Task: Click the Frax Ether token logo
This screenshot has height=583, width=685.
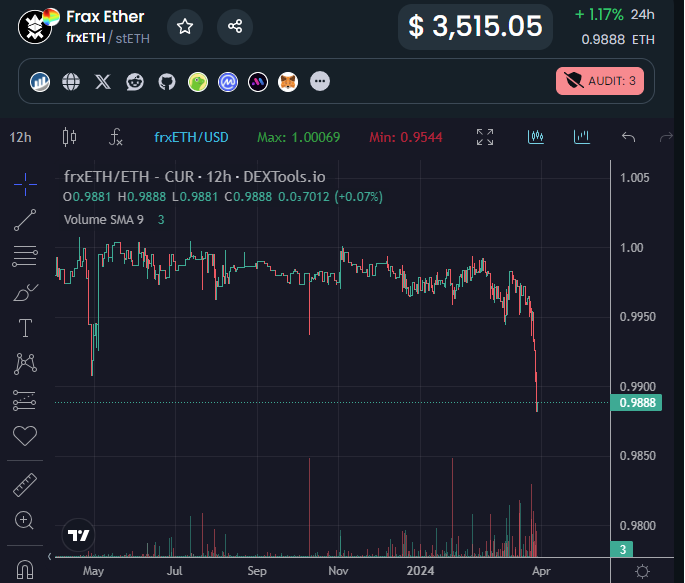Action: click(x=36, y=27)
